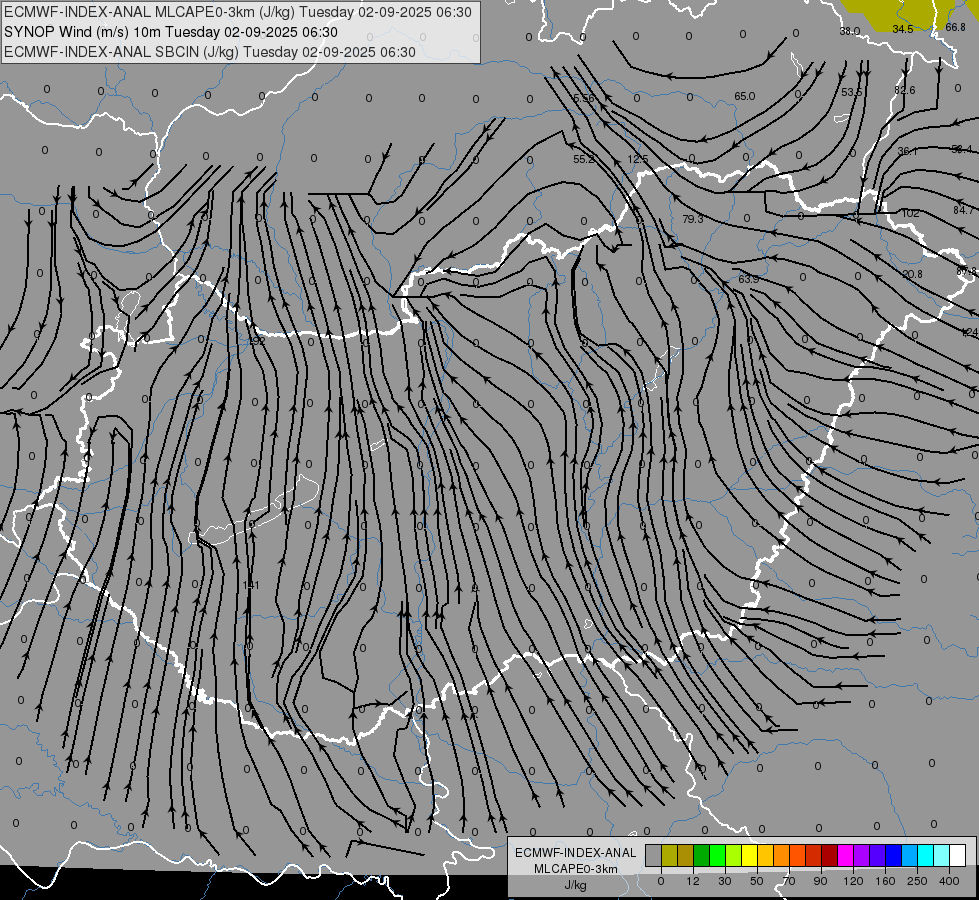This screenshot has width=979, height=900.
Task: Click the legend title 'ECMWF-INDEX-ANAL'
Action: [x=576, y=853]
